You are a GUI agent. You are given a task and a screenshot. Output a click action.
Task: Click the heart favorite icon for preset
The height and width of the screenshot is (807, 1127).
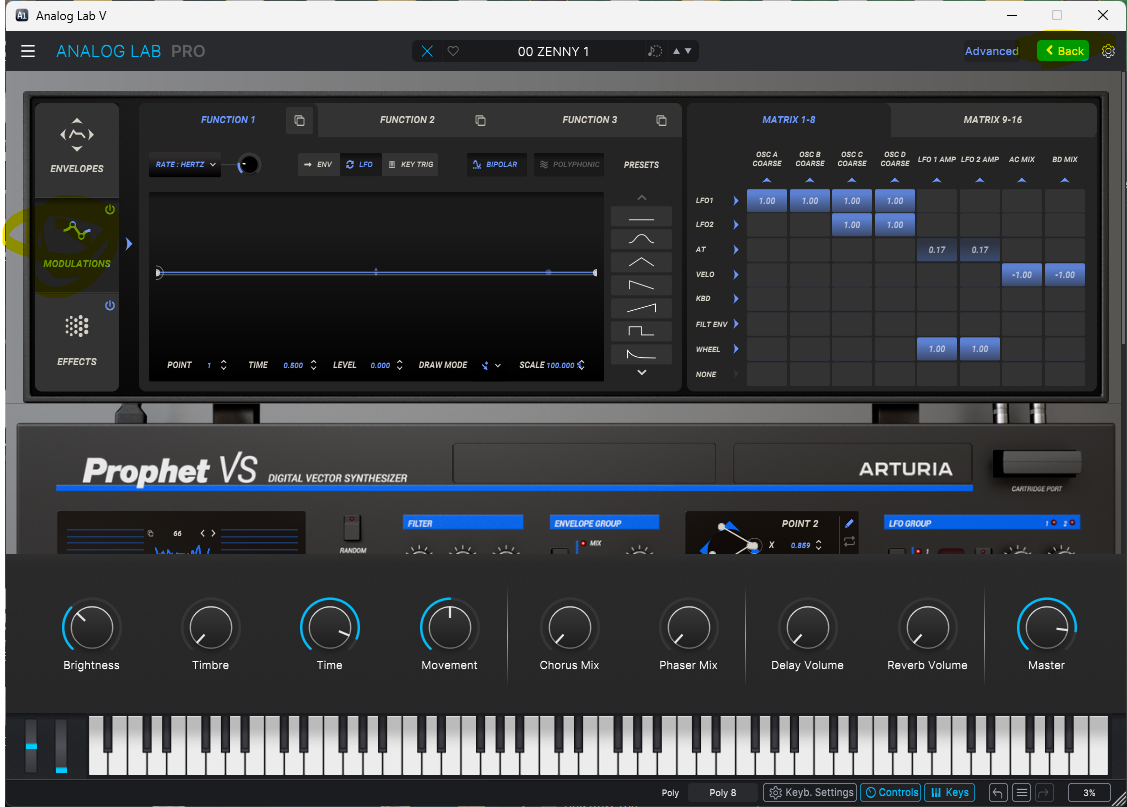(x=453, y=51)
